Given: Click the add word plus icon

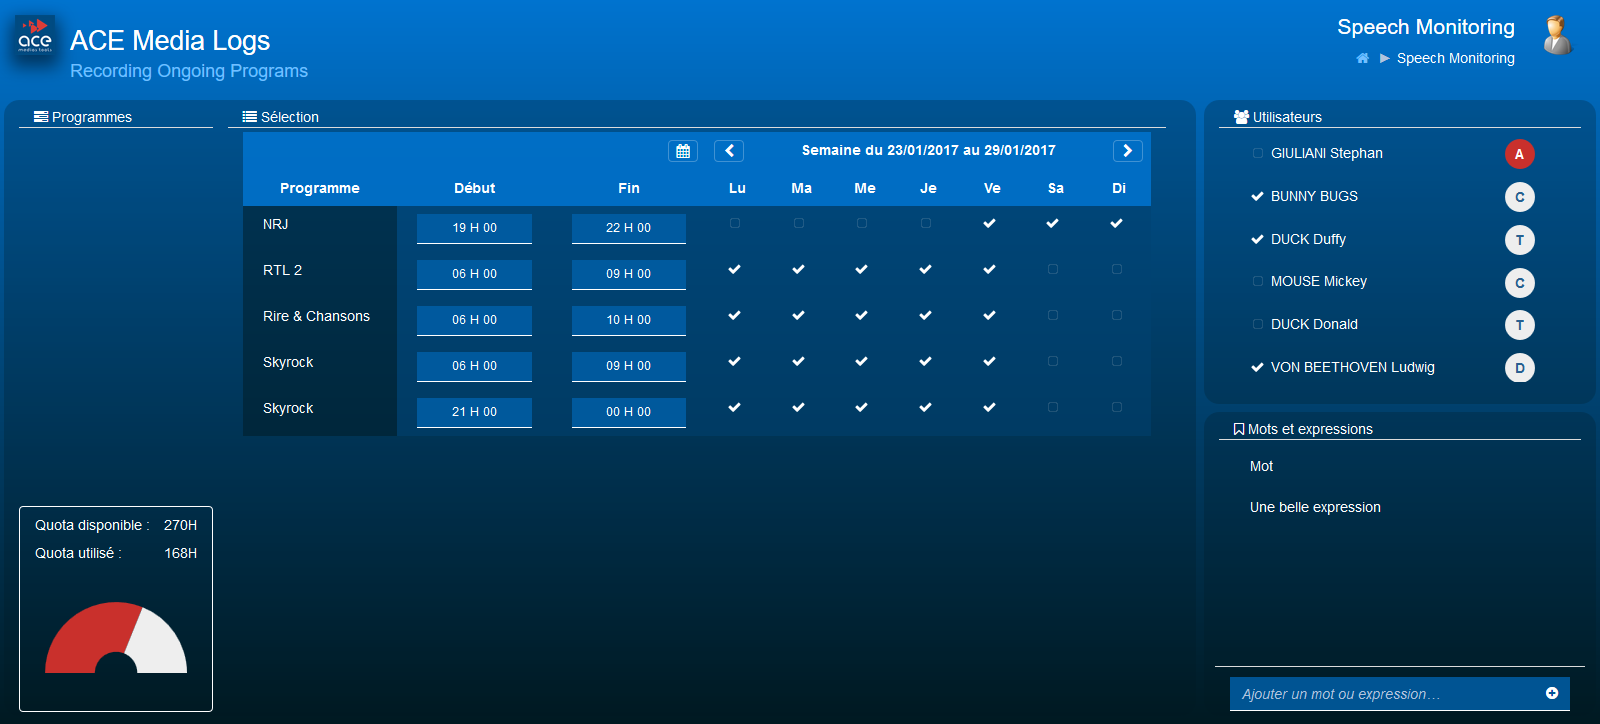Looking at the screenshot, I should point(1552,693).
